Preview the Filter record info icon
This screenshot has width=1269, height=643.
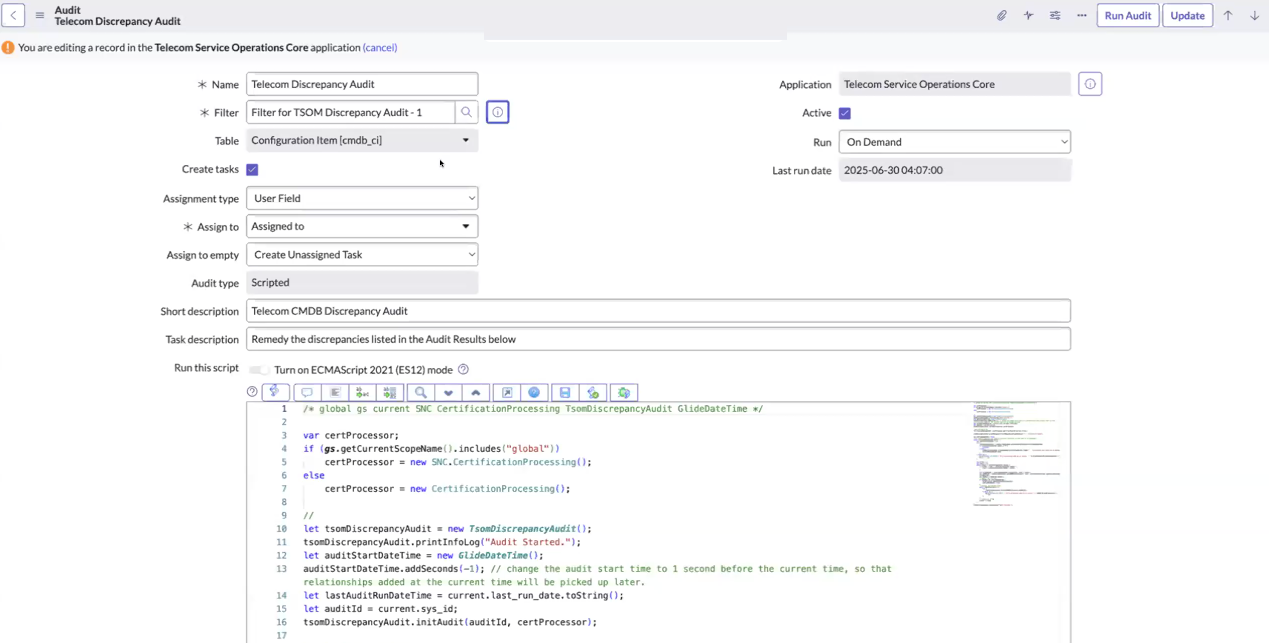click(x=498, y=112)
